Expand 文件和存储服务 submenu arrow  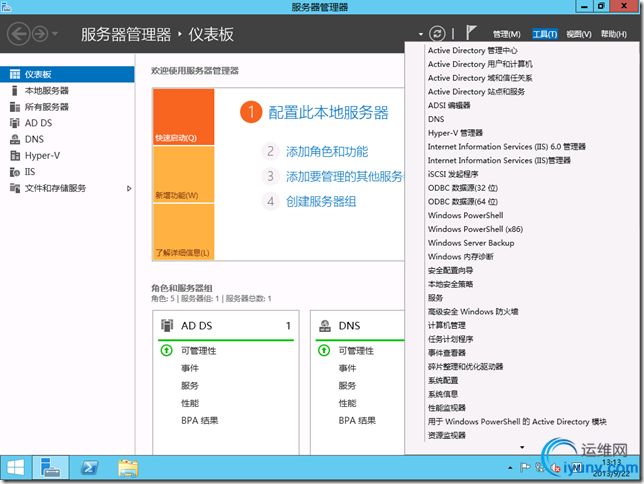(129, 189)
